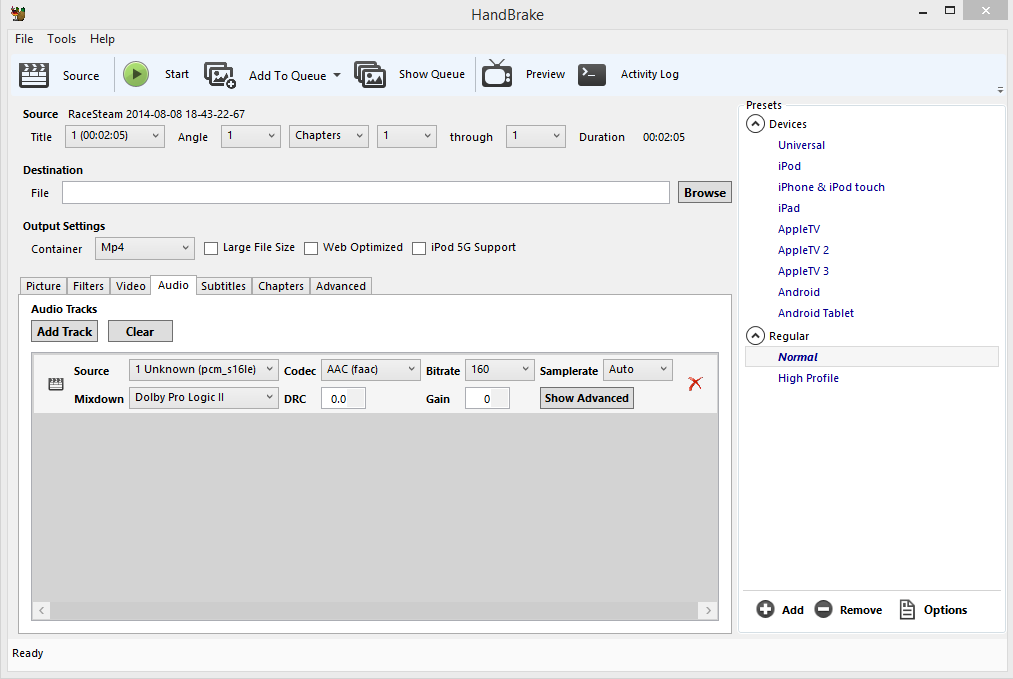Open audio Source track dropdown
The height and width of the screenshot is (679, 1013).
tap(204, 370)
